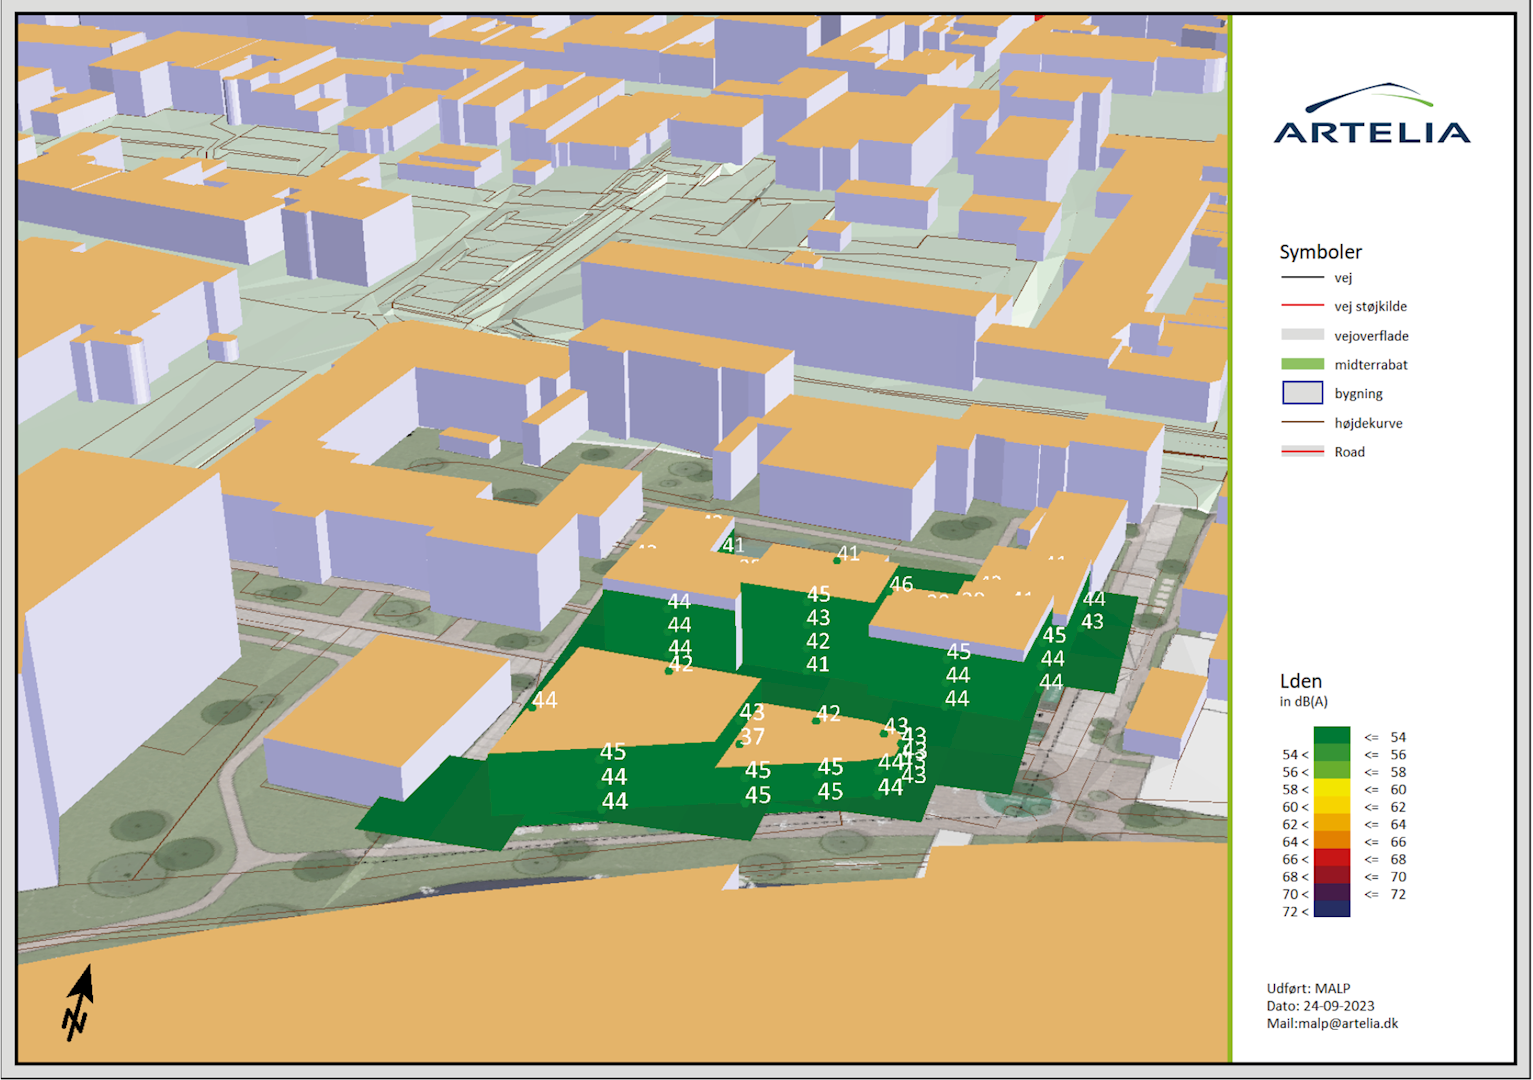
Task: Pick the dark green <= 54 color swatch
Action: (x=1331, y=736)
